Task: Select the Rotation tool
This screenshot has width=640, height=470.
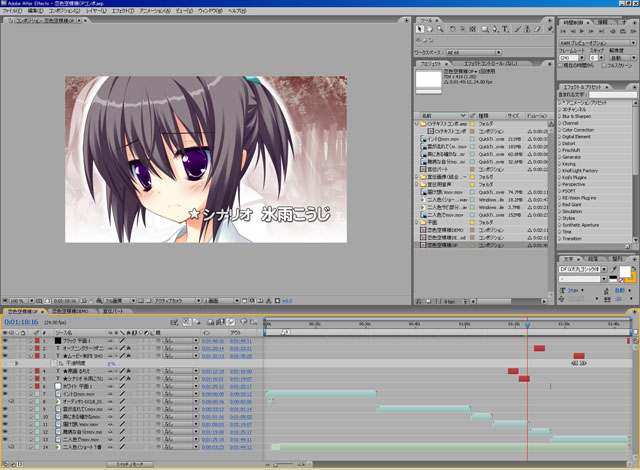Action: tap(452, 29)
